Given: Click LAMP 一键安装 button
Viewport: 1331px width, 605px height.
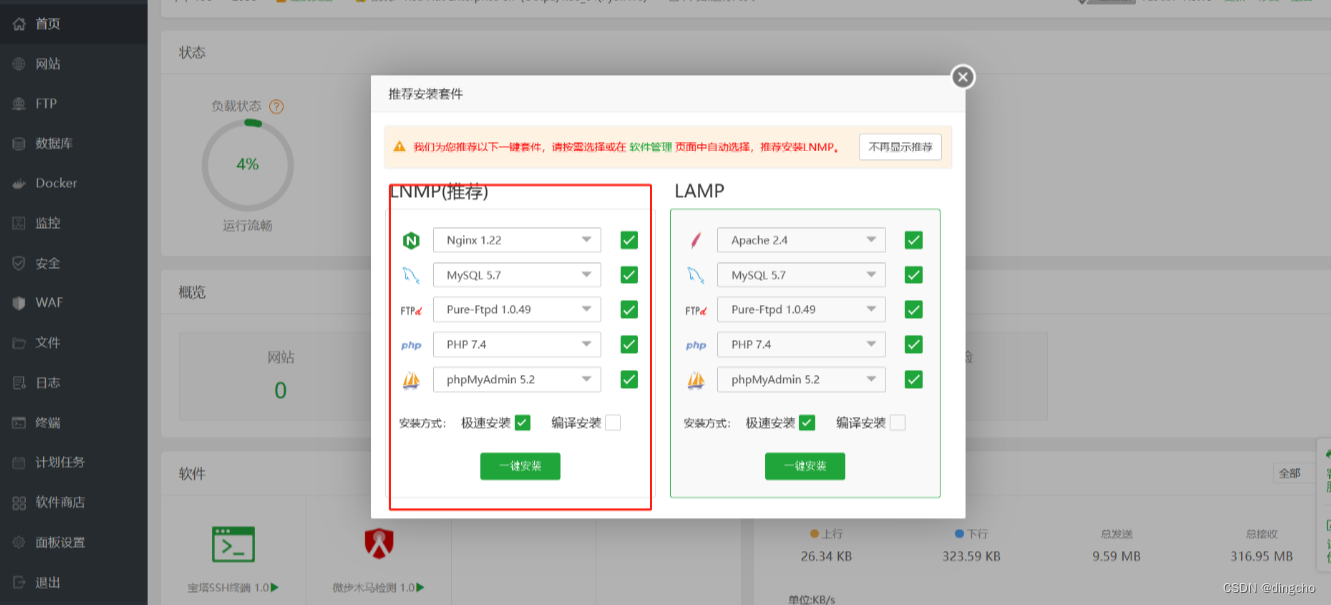Looking at the screenshot, I should pos(805,466).
